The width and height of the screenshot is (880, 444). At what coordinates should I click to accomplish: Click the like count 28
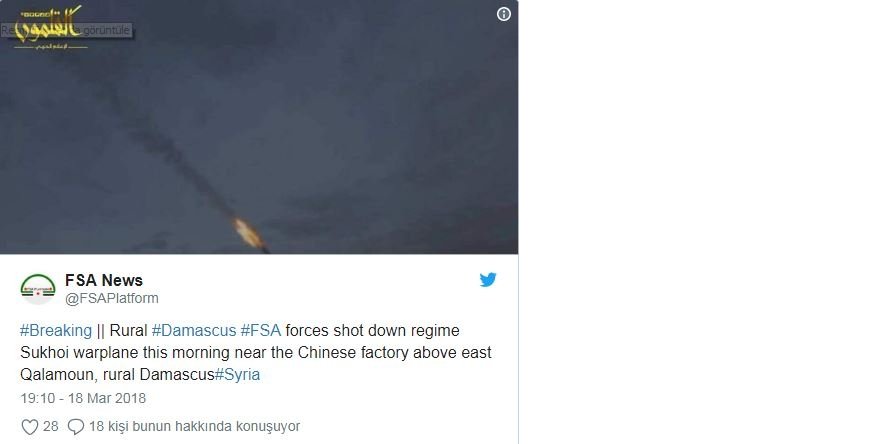coord(51,427)
